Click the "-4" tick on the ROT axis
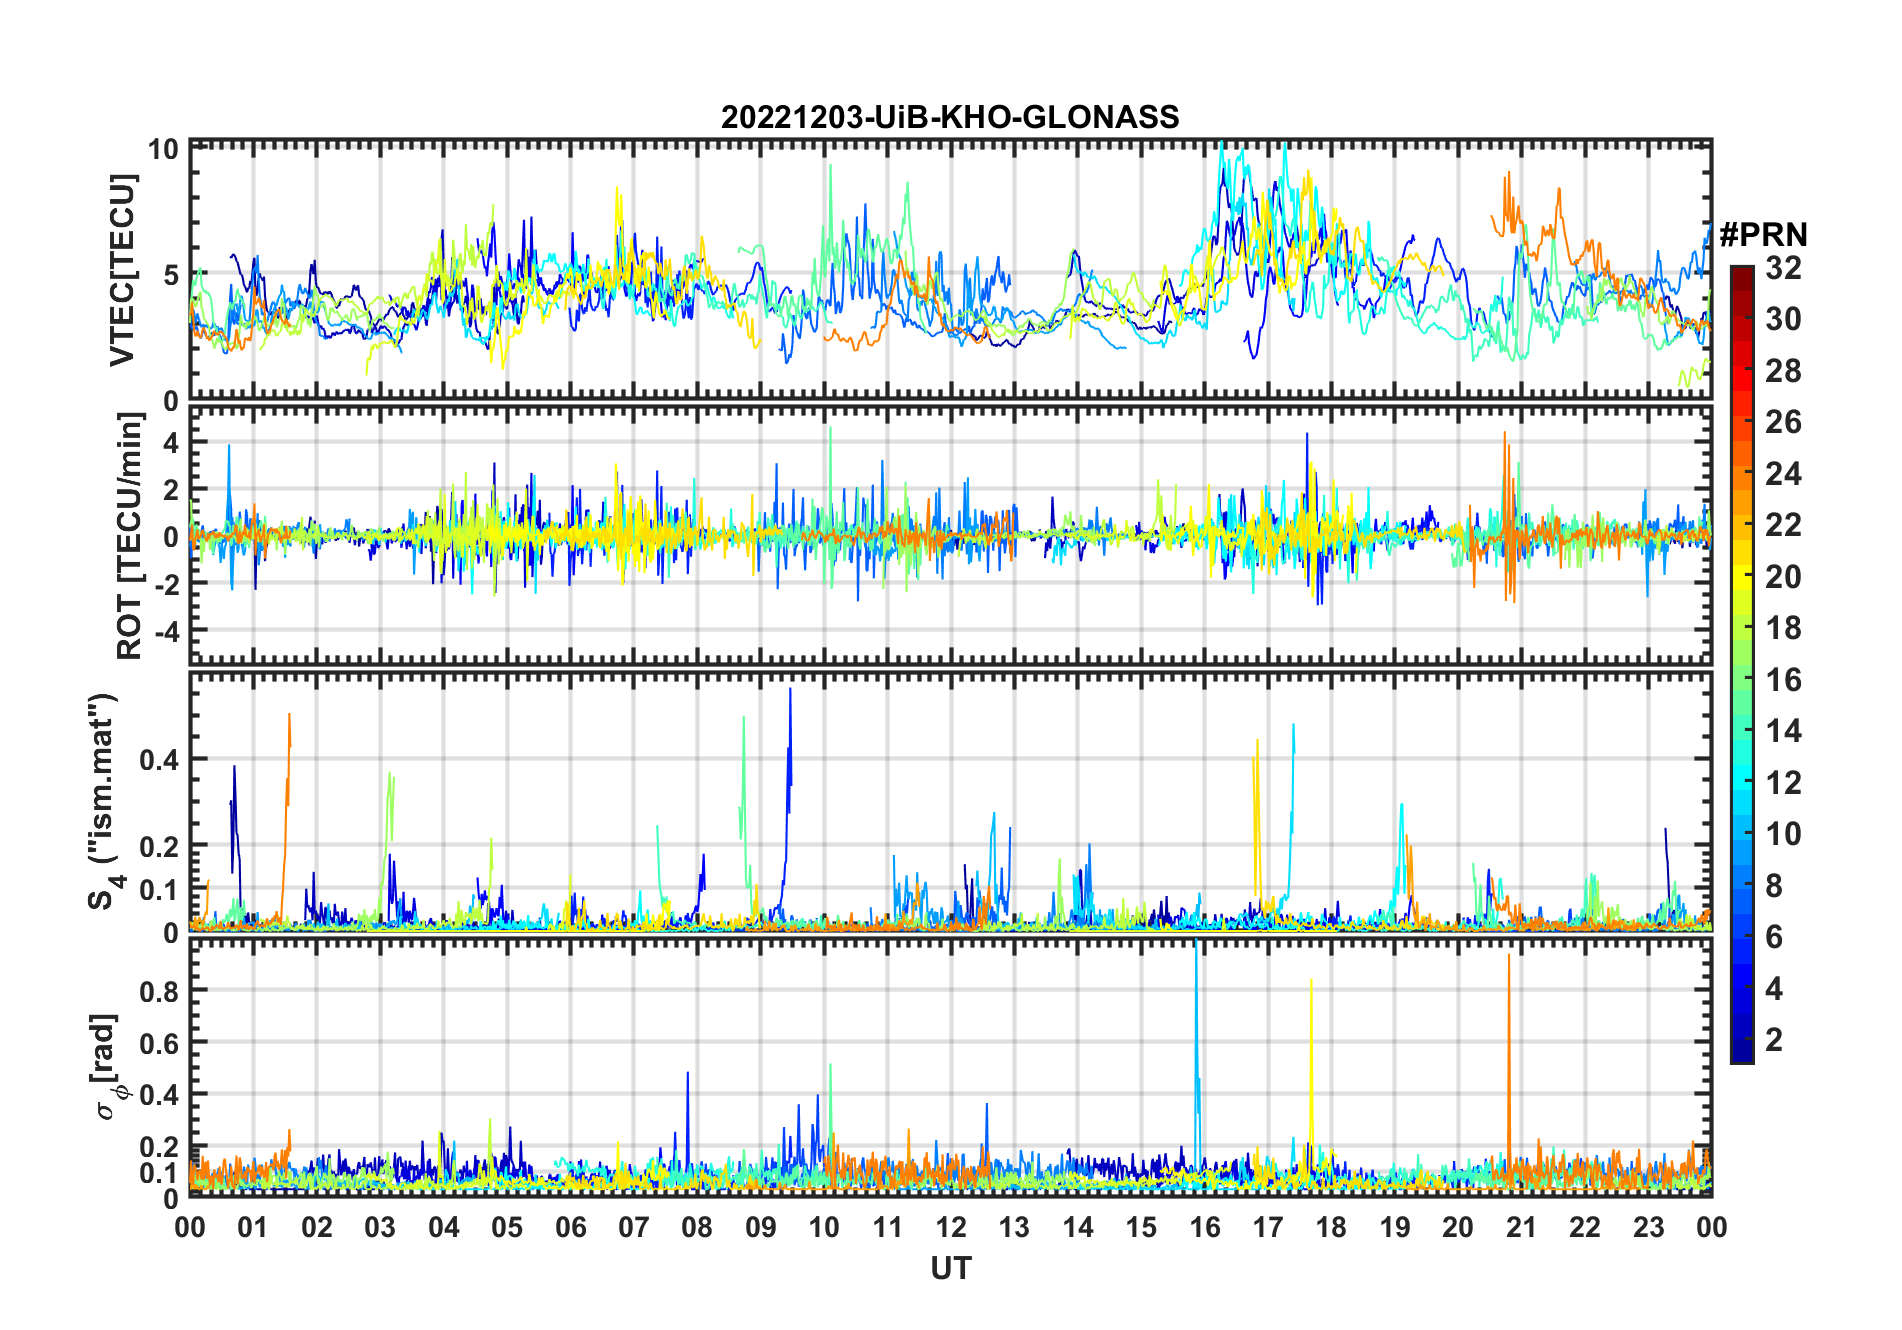The width and height of the screenshot is (1902, 1330). (166, 631)
